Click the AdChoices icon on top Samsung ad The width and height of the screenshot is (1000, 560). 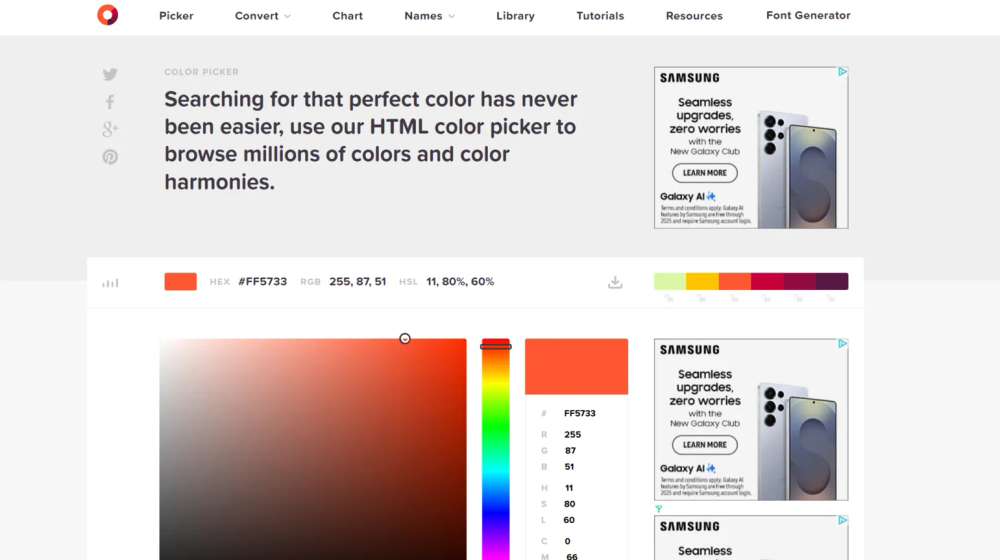point(842,72)
